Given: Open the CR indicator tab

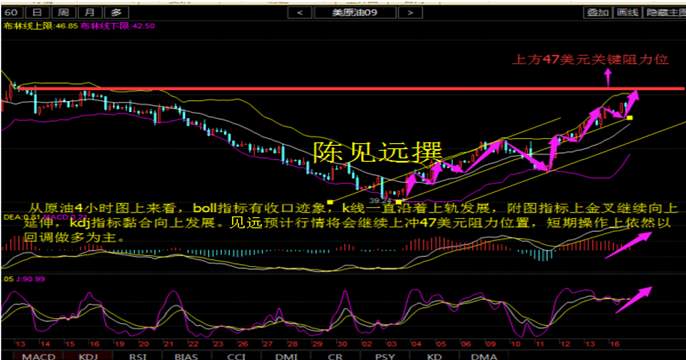Looking at the screenshot, I should [x=336, y=356].
